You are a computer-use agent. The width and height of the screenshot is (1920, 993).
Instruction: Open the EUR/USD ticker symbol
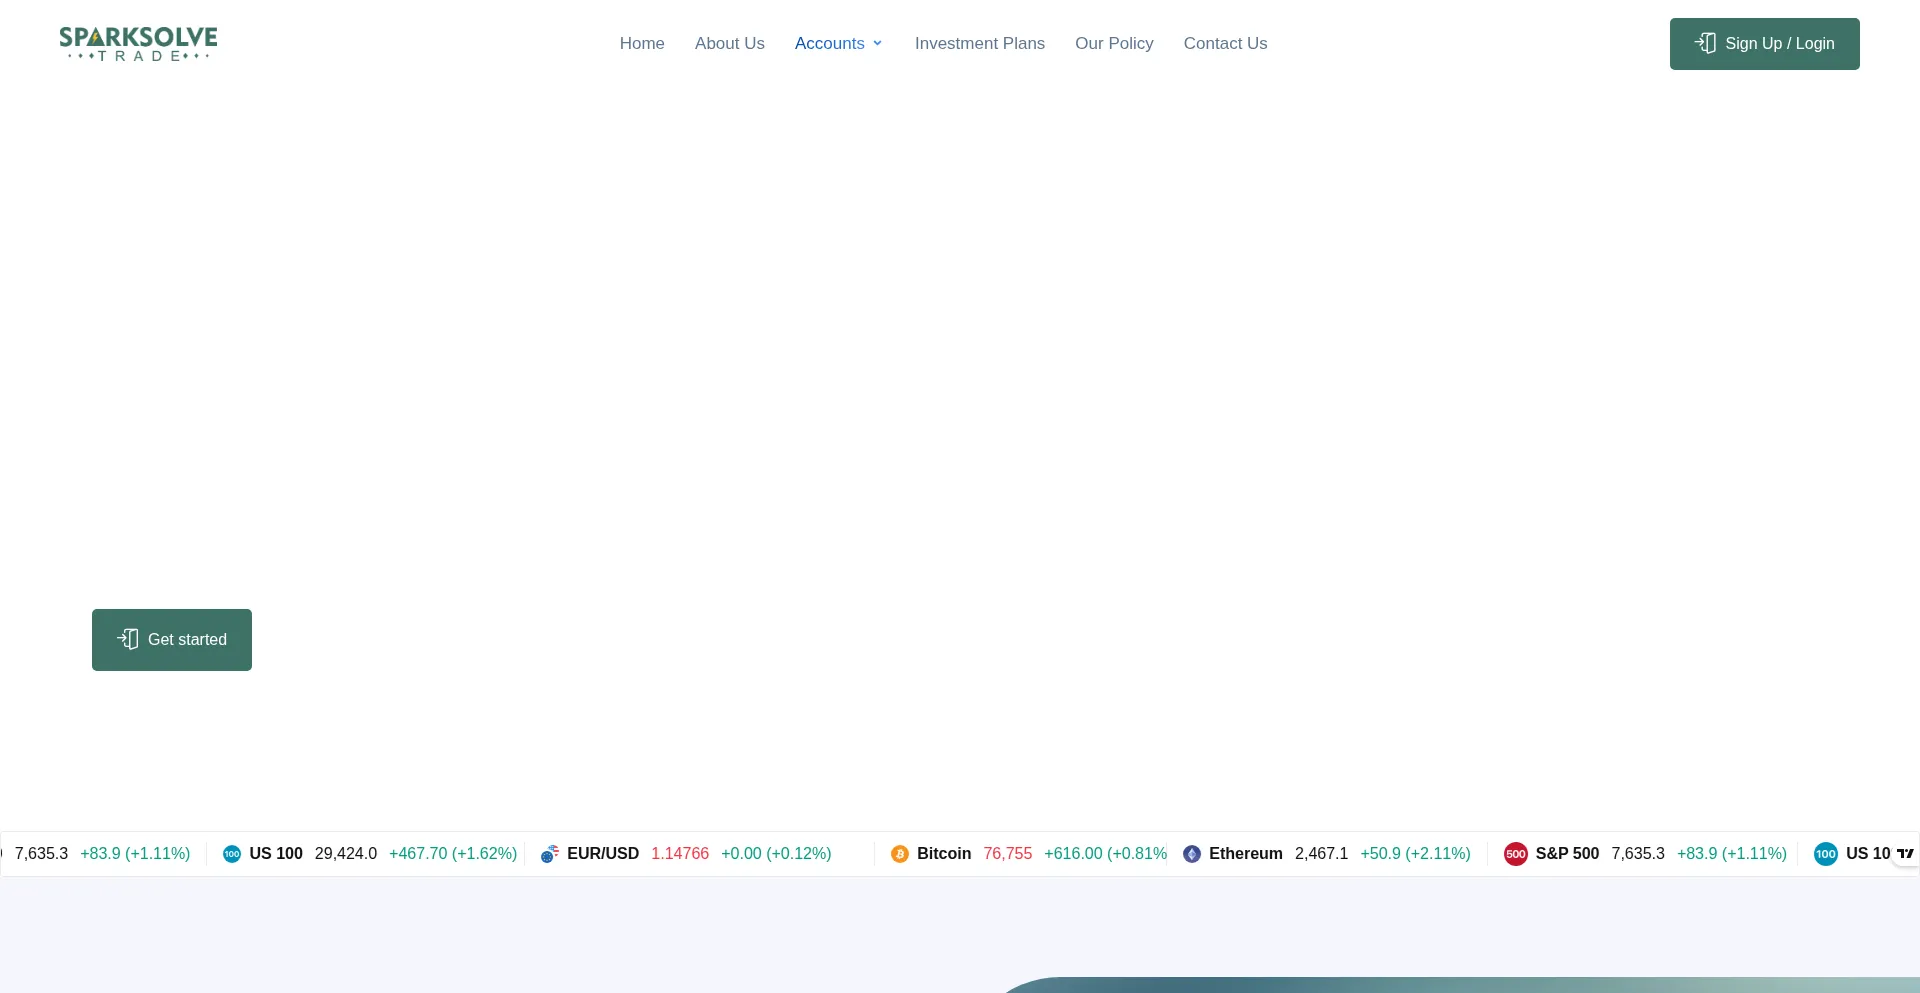click(x=603, y=854)
